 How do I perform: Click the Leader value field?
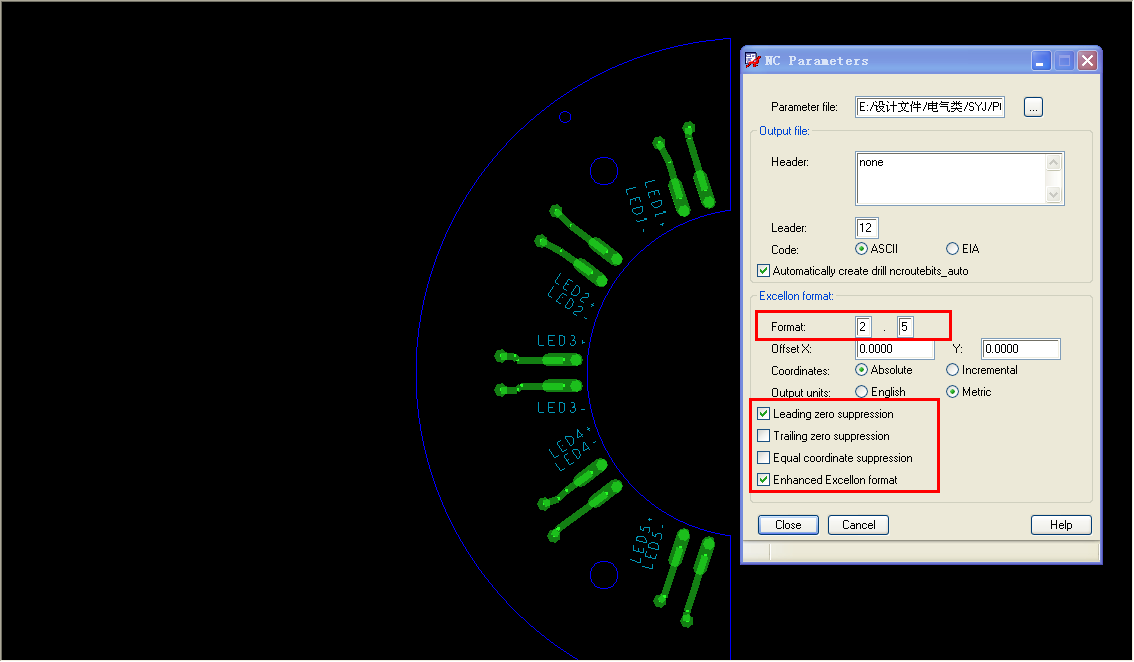[866, 228]
